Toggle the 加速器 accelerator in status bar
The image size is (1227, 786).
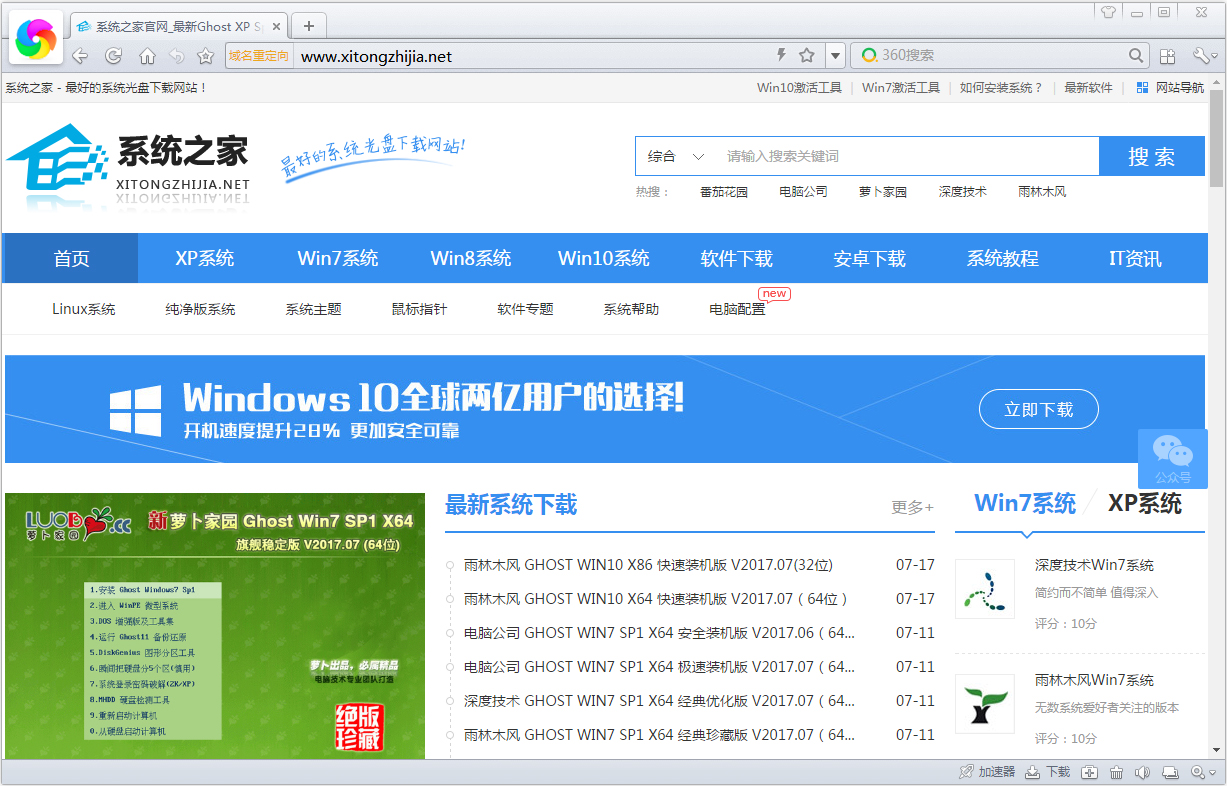click(x=987, y=772)
